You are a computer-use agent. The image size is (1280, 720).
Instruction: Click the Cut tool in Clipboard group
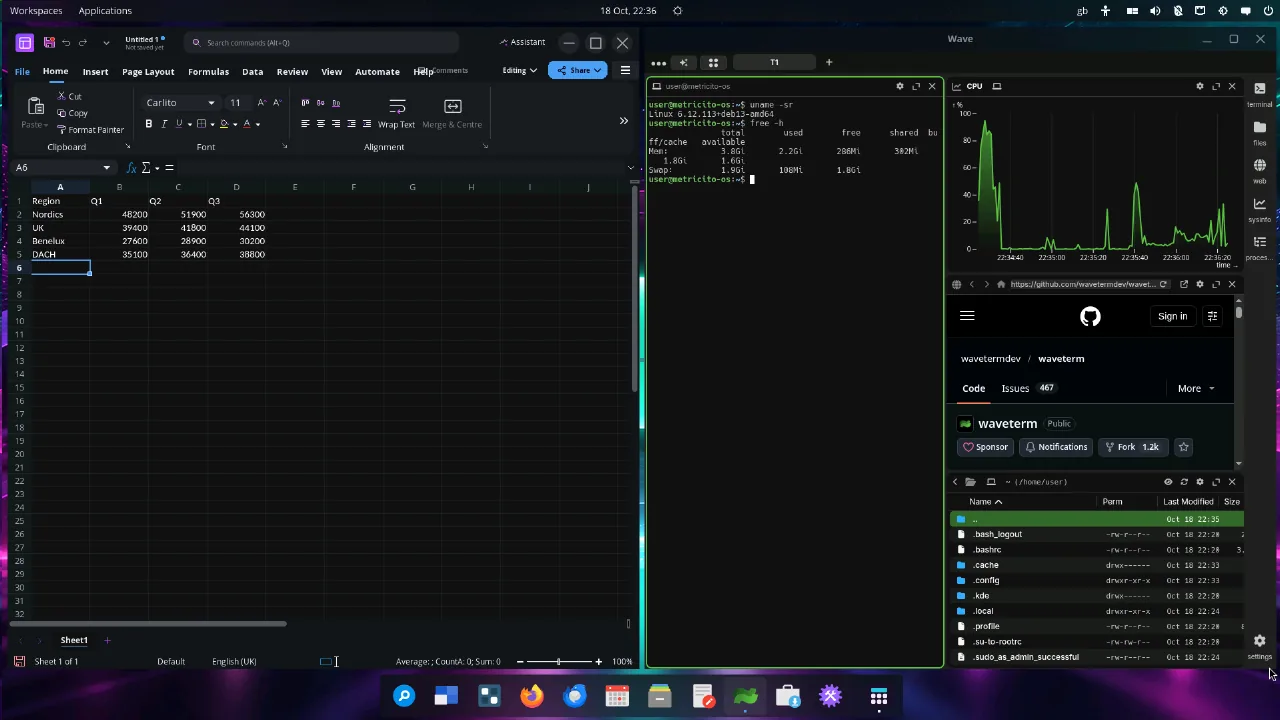(x=69, y=96)
